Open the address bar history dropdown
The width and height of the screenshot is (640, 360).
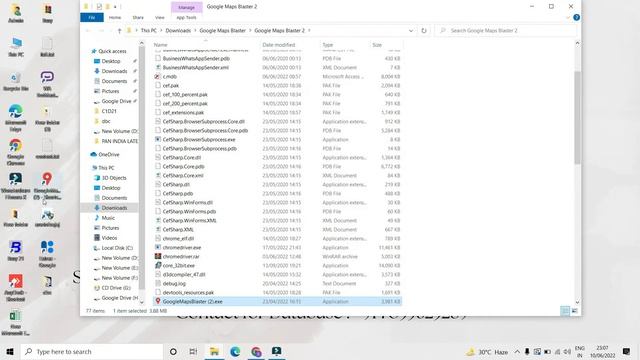[411, 31]
